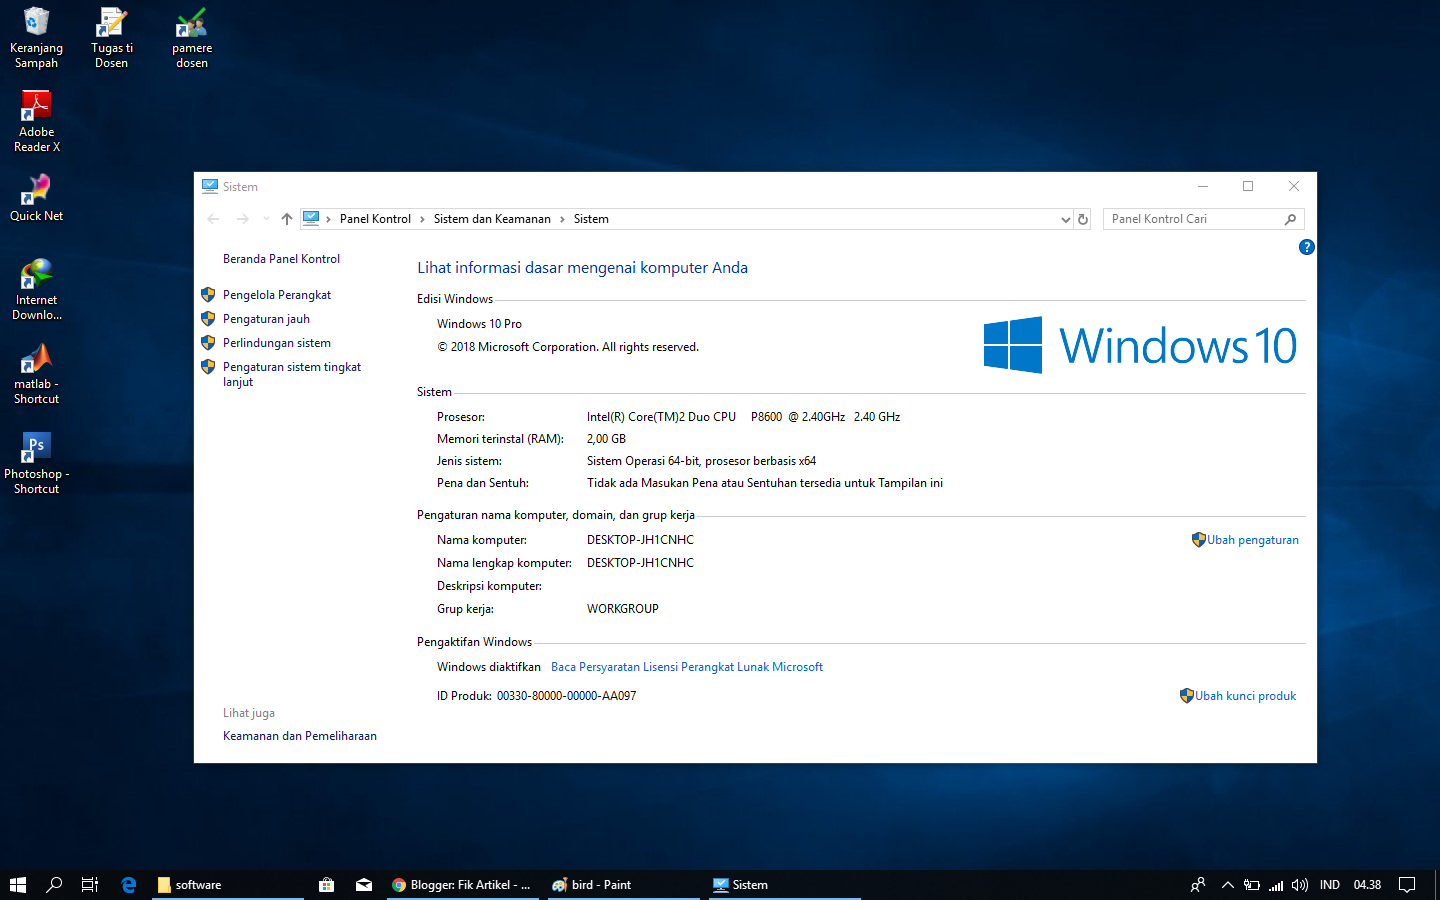Open Task View on taskbar
The height and width of the screenshot is (900, 1440).
[90, 885]
